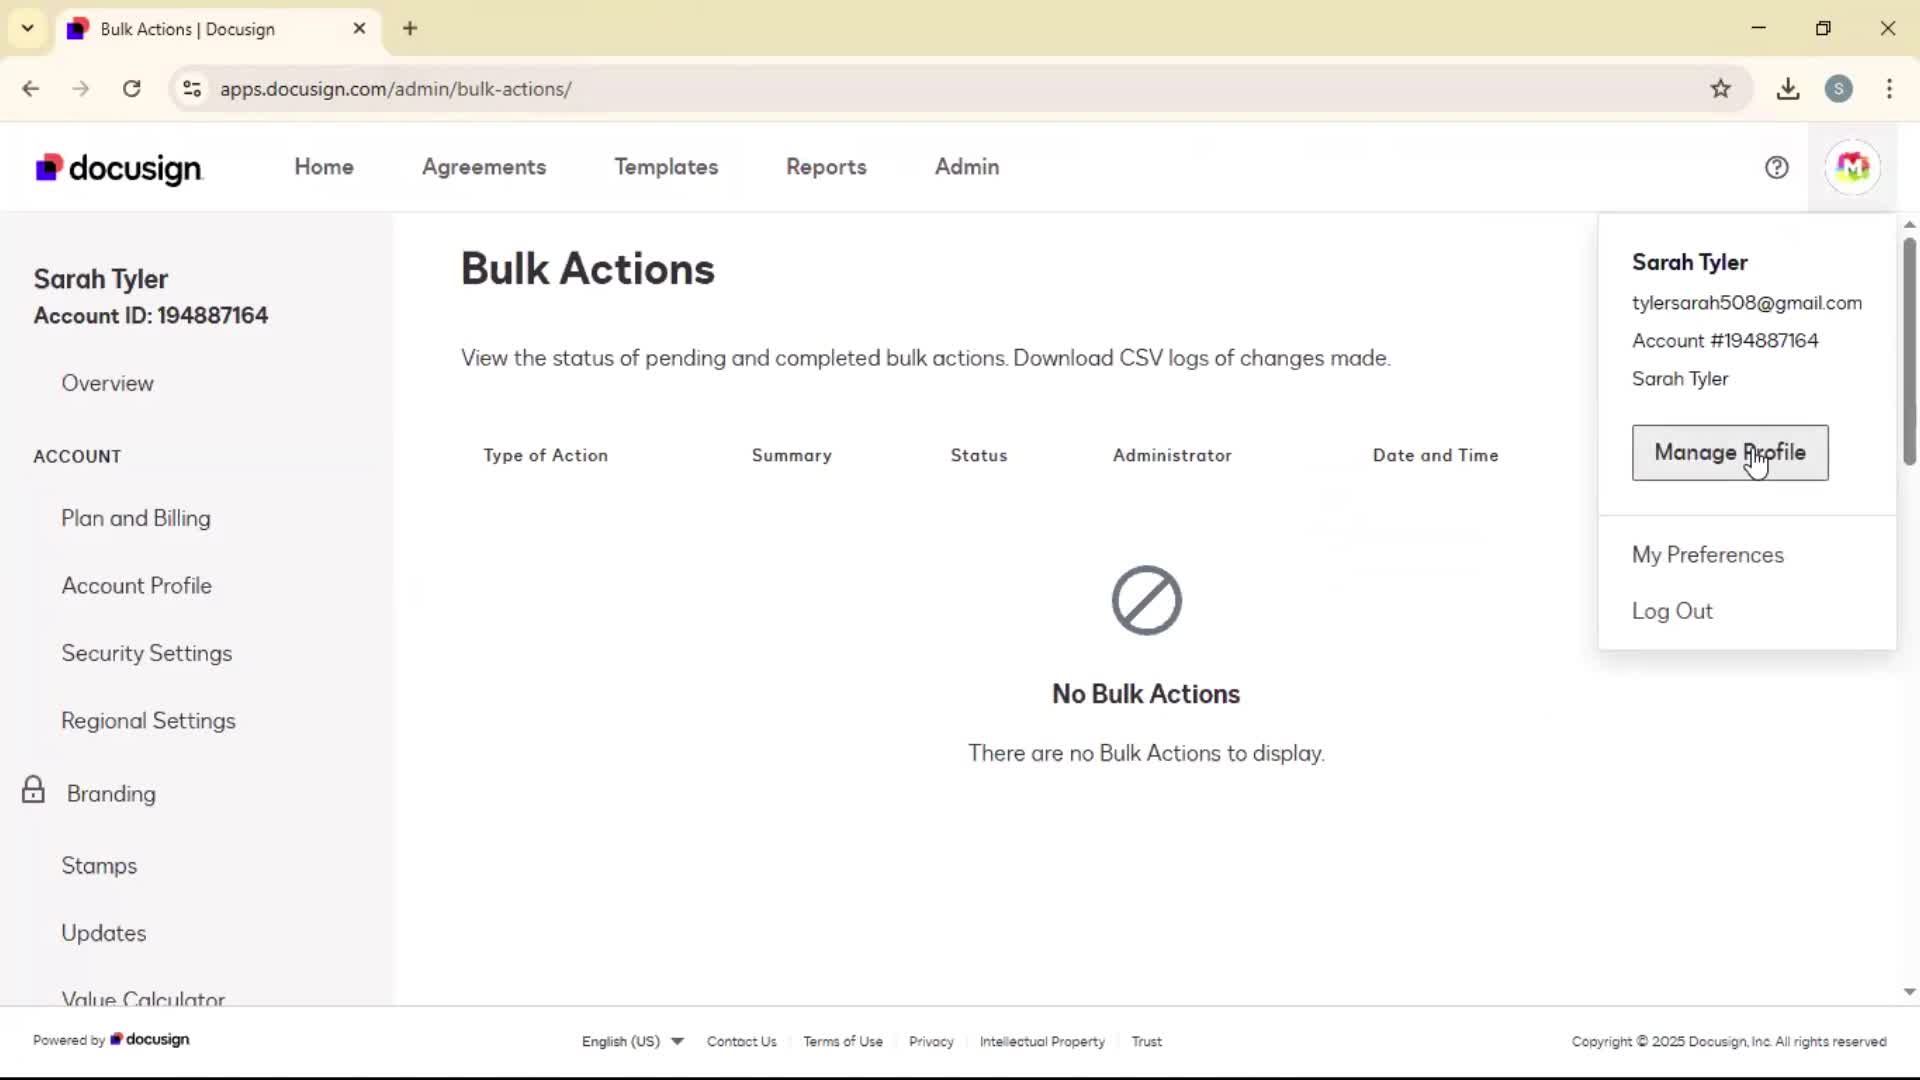Open the Trust footer link
The height and width of the screenshot is (1080, 1920).
1146,1041
